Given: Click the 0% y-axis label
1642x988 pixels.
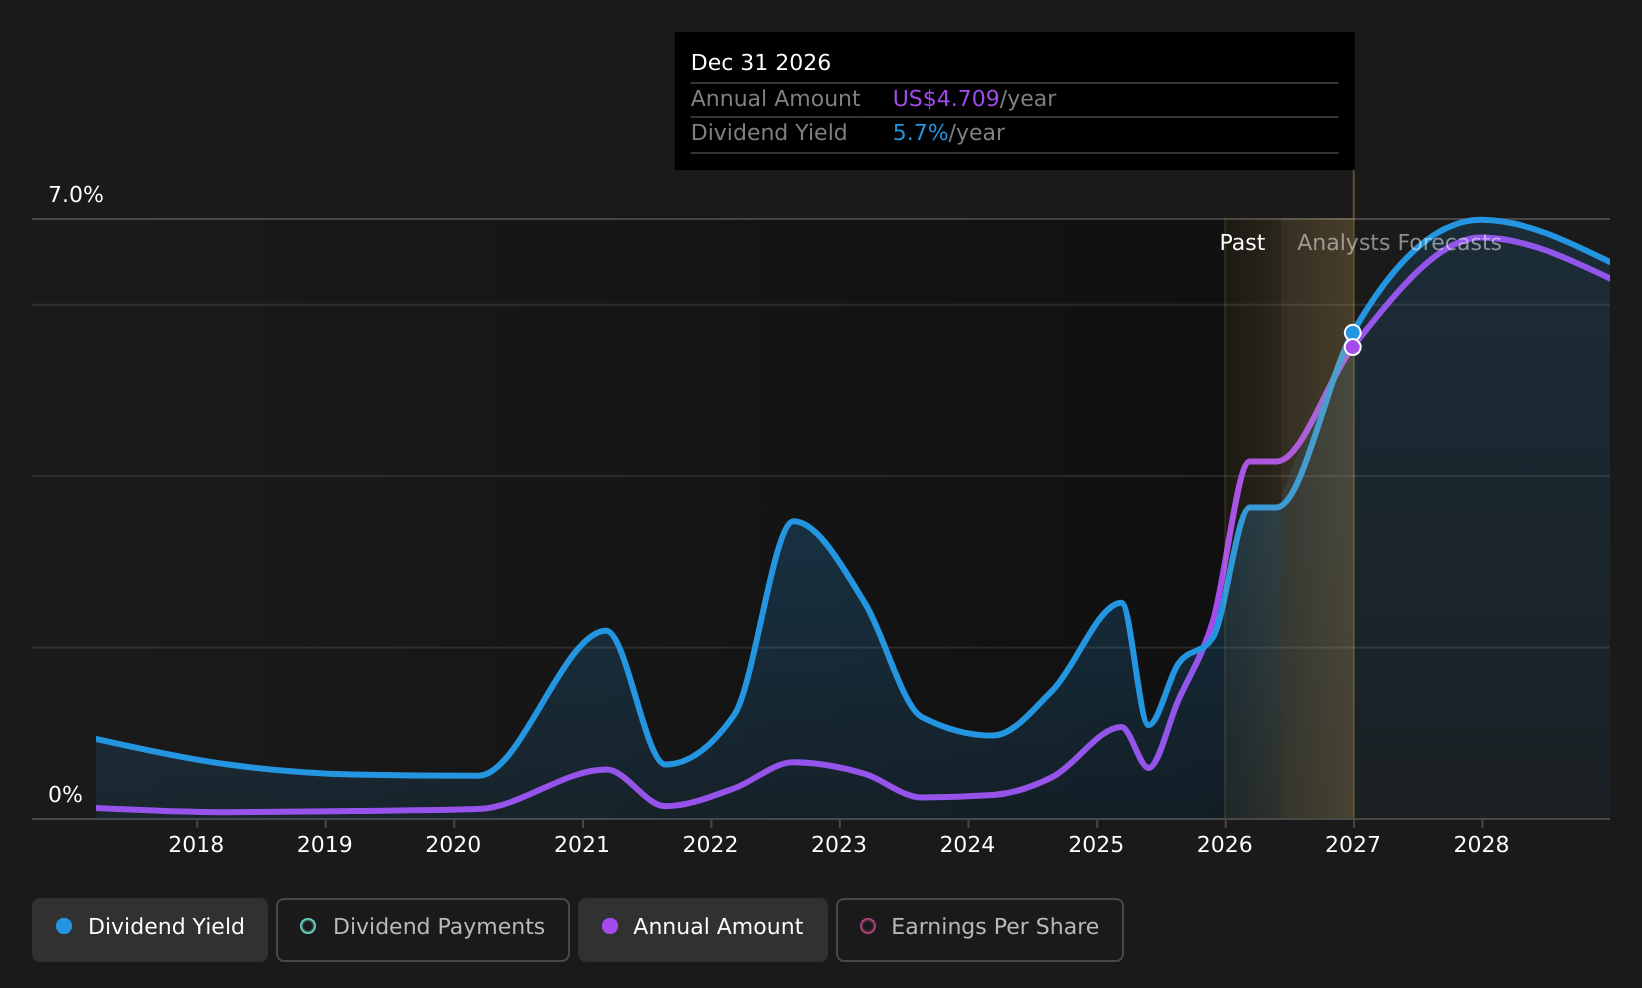Looking at the screenshot, I should [65, 795].
